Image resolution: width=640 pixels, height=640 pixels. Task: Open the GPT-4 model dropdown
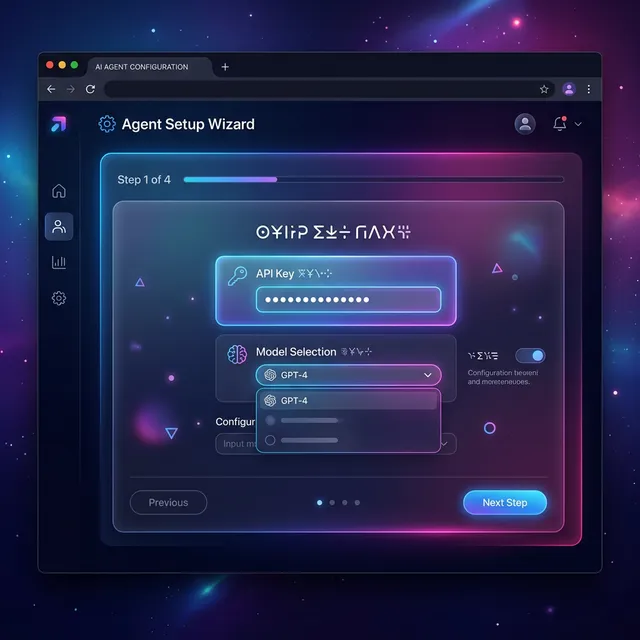[348, 375]
